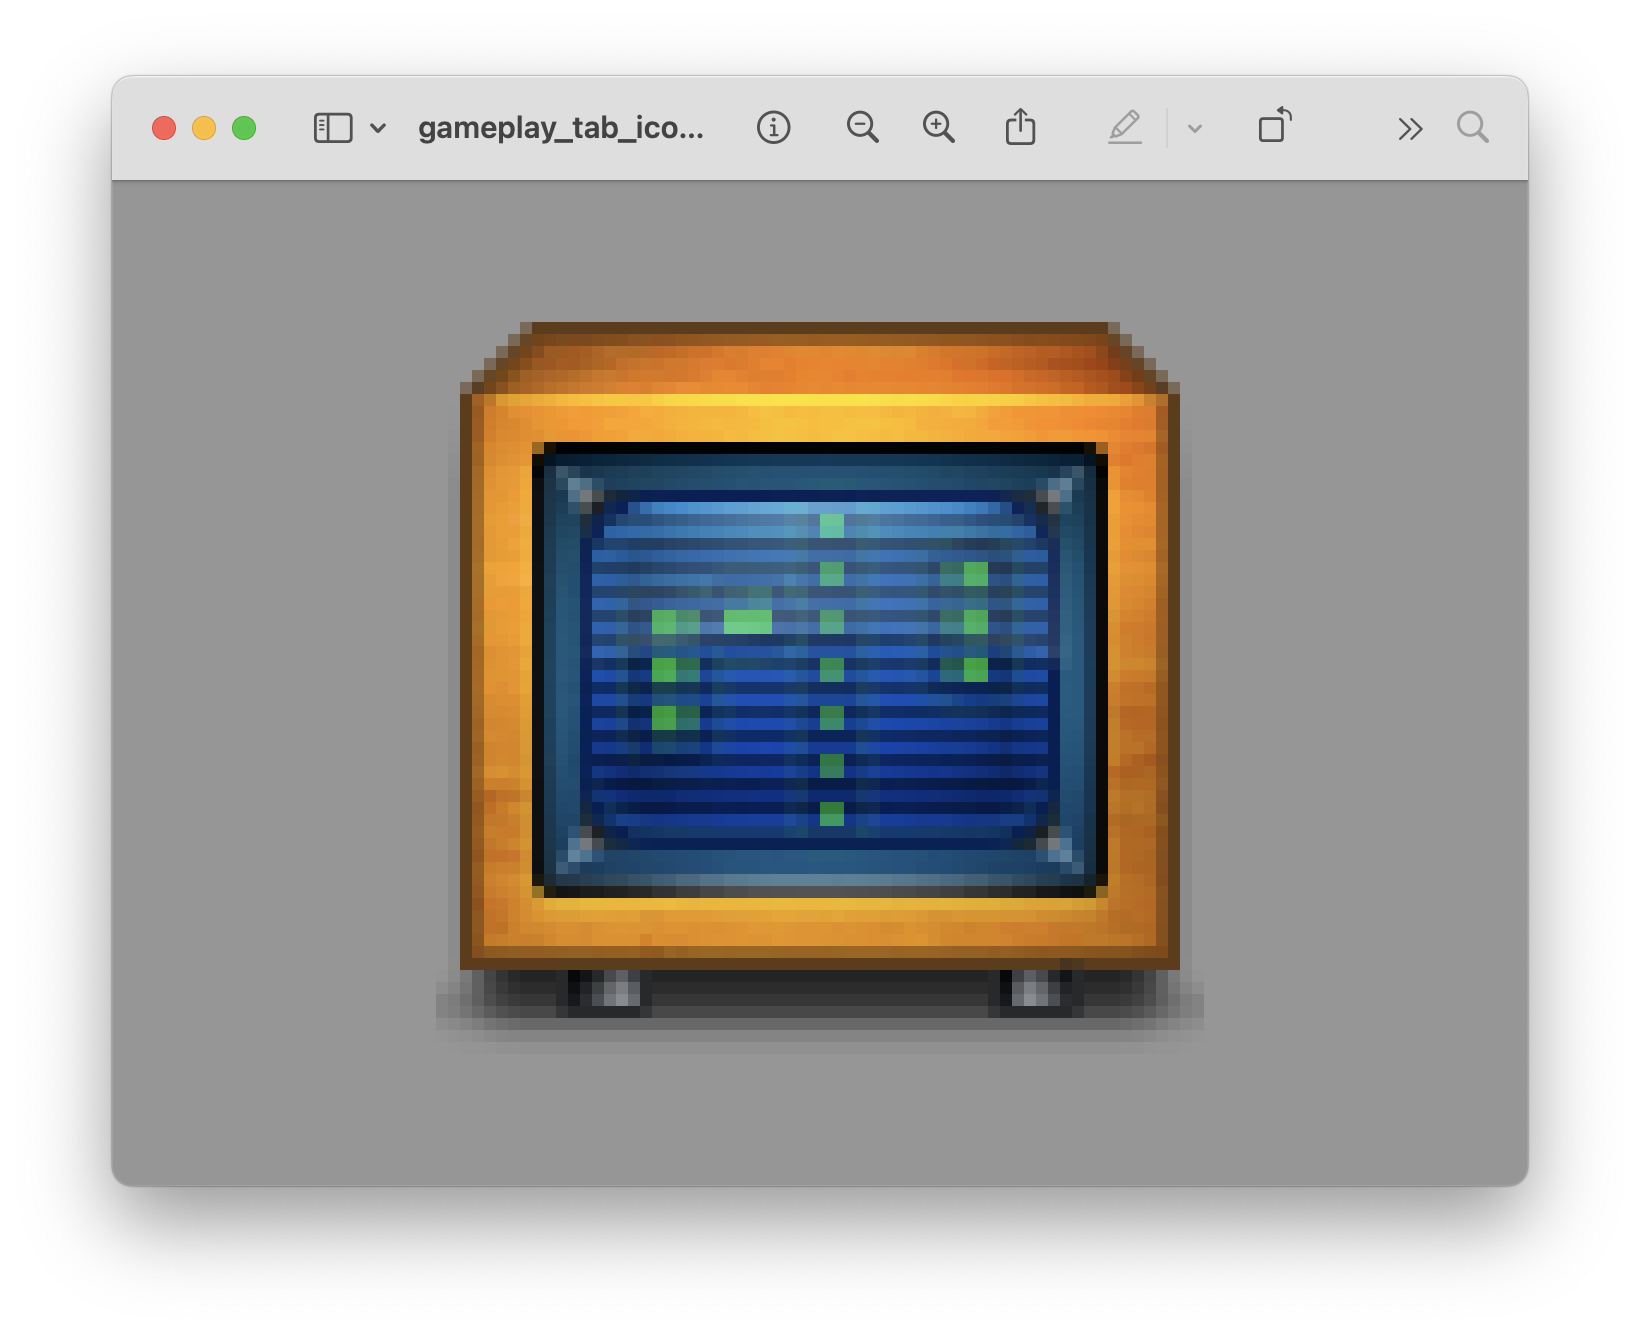Click the zoom out magnifier

click(862, 128)
